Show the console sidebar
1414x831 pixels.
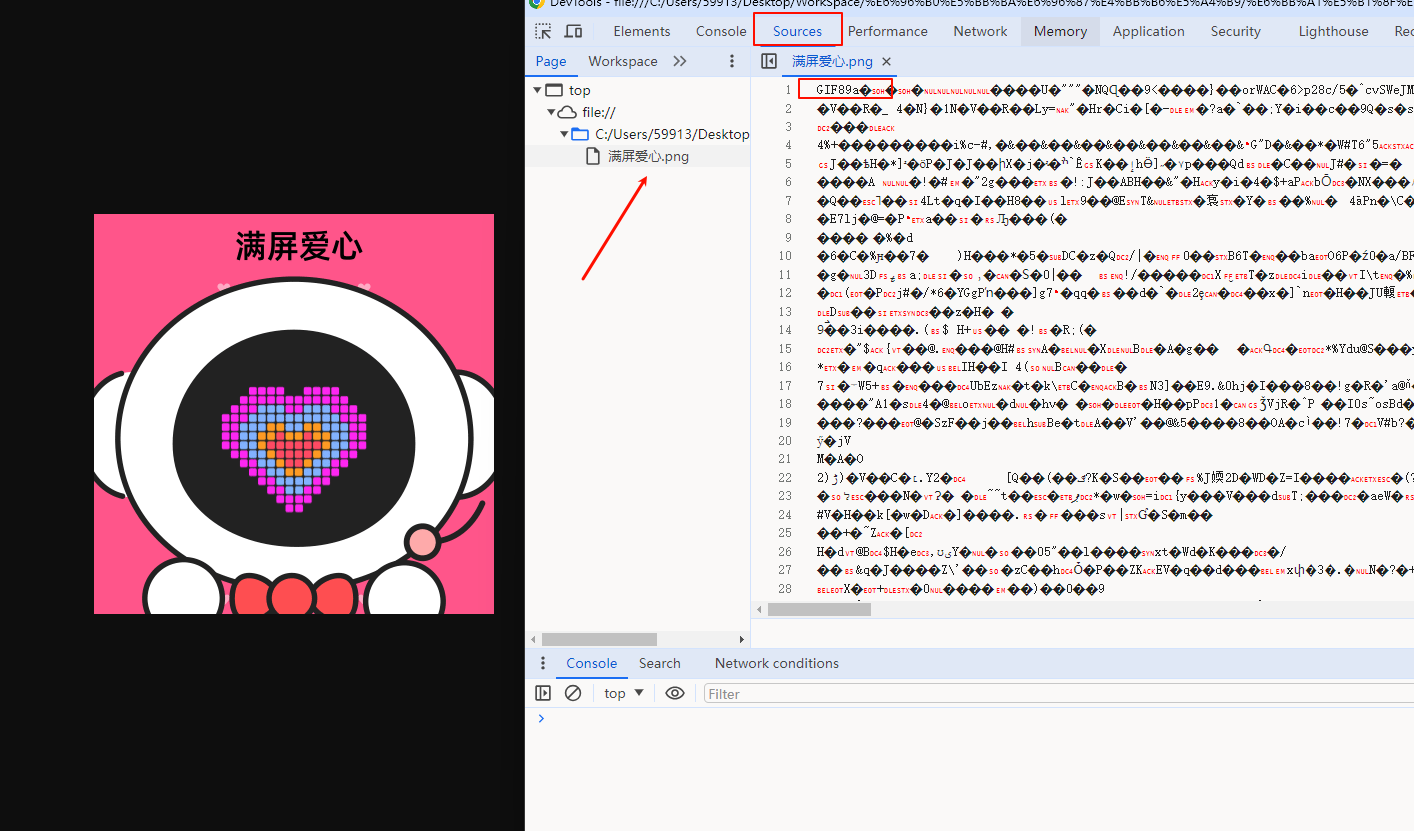(x=543, y=693)
